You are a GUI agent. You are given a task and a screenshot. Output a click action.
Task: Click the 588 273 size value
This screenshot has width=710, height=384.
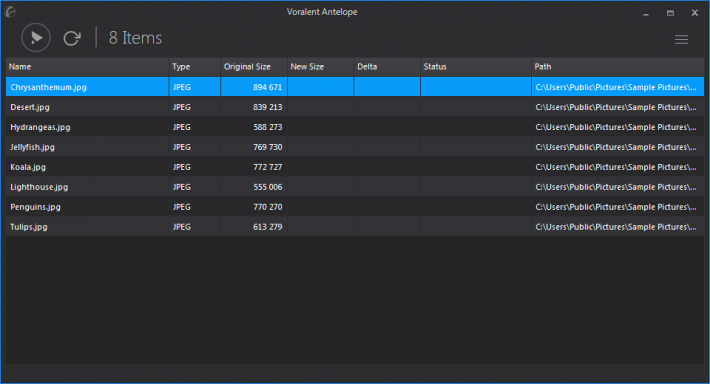coord(268,127)
